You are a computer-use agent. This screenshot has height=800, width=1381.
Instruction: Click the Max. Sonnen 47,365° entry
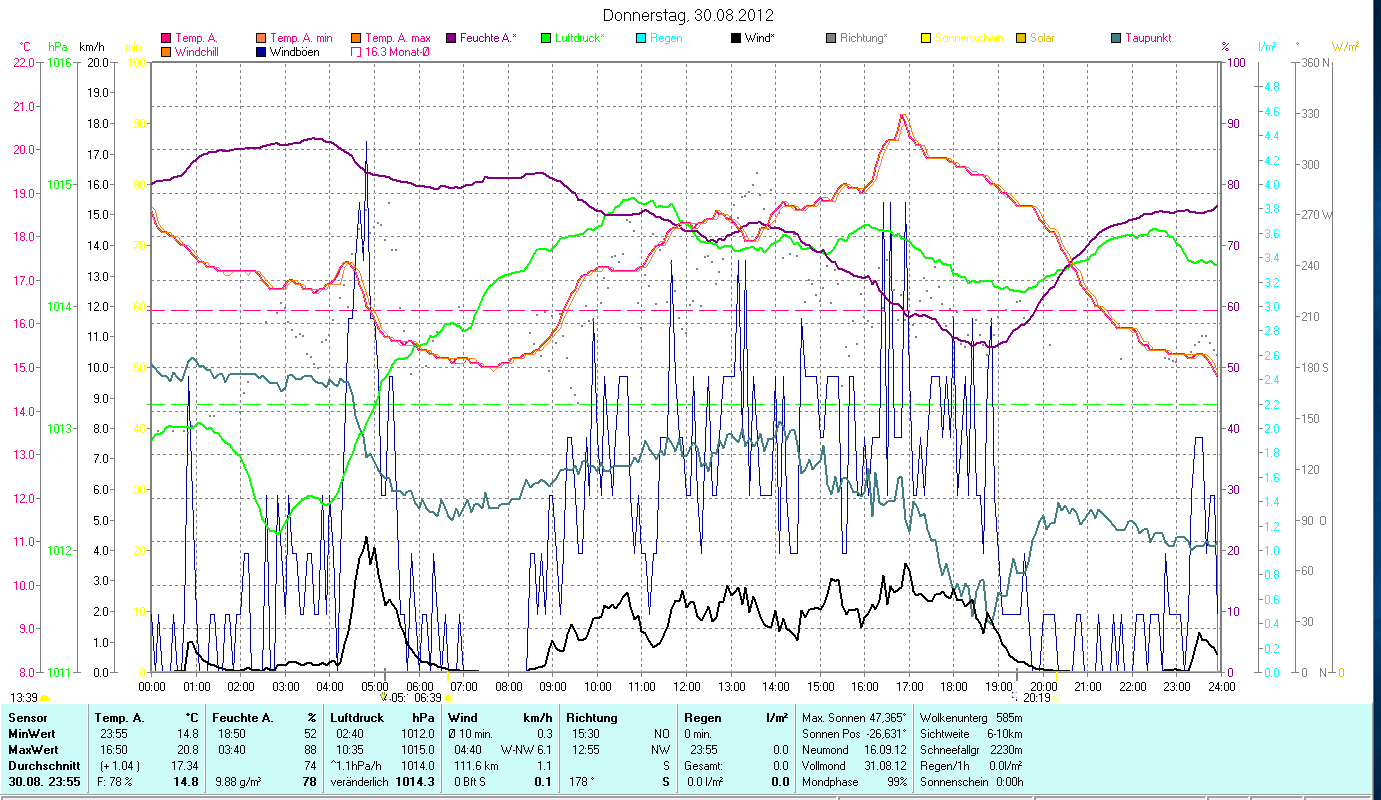pyautogui.click(x=855, y=718)
